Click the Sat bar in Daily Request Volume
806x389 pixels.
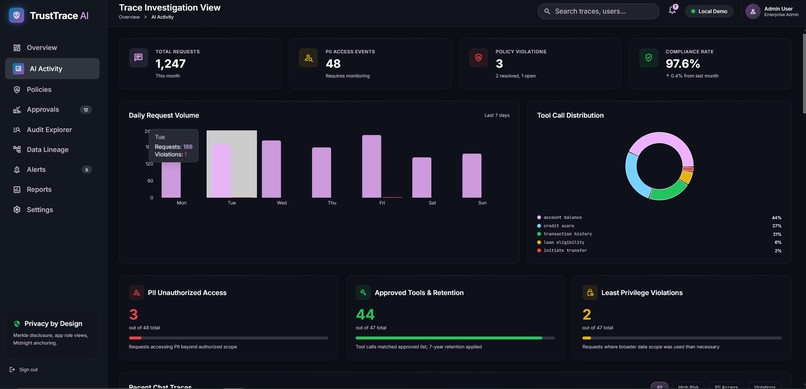click(x=422, y=178)
